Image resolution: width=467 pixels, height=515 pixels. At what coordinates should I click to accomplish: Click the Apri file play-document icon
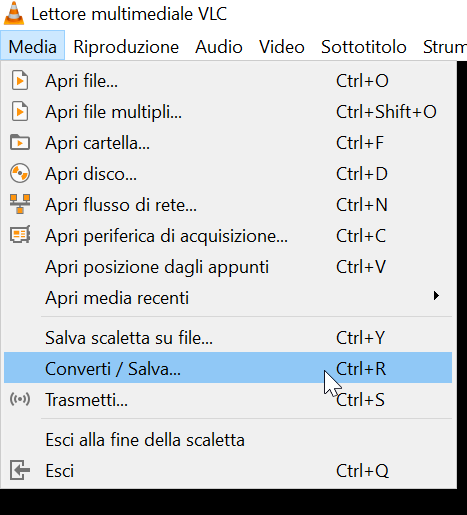(x=20, y=80)
